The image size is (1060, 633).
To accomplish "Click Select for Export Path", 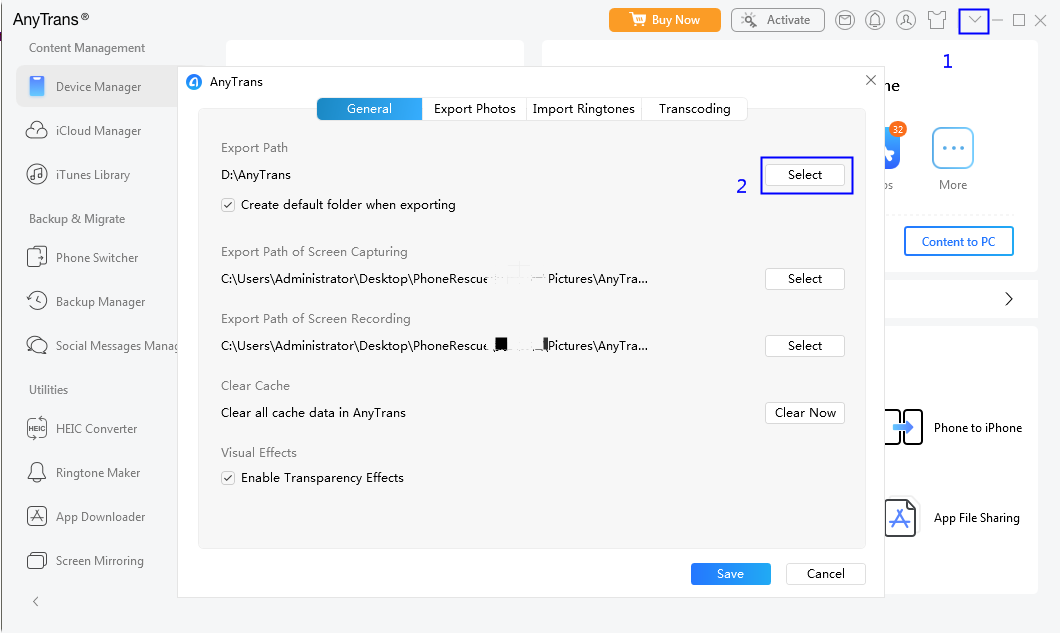I will click(x=804, y=175).
